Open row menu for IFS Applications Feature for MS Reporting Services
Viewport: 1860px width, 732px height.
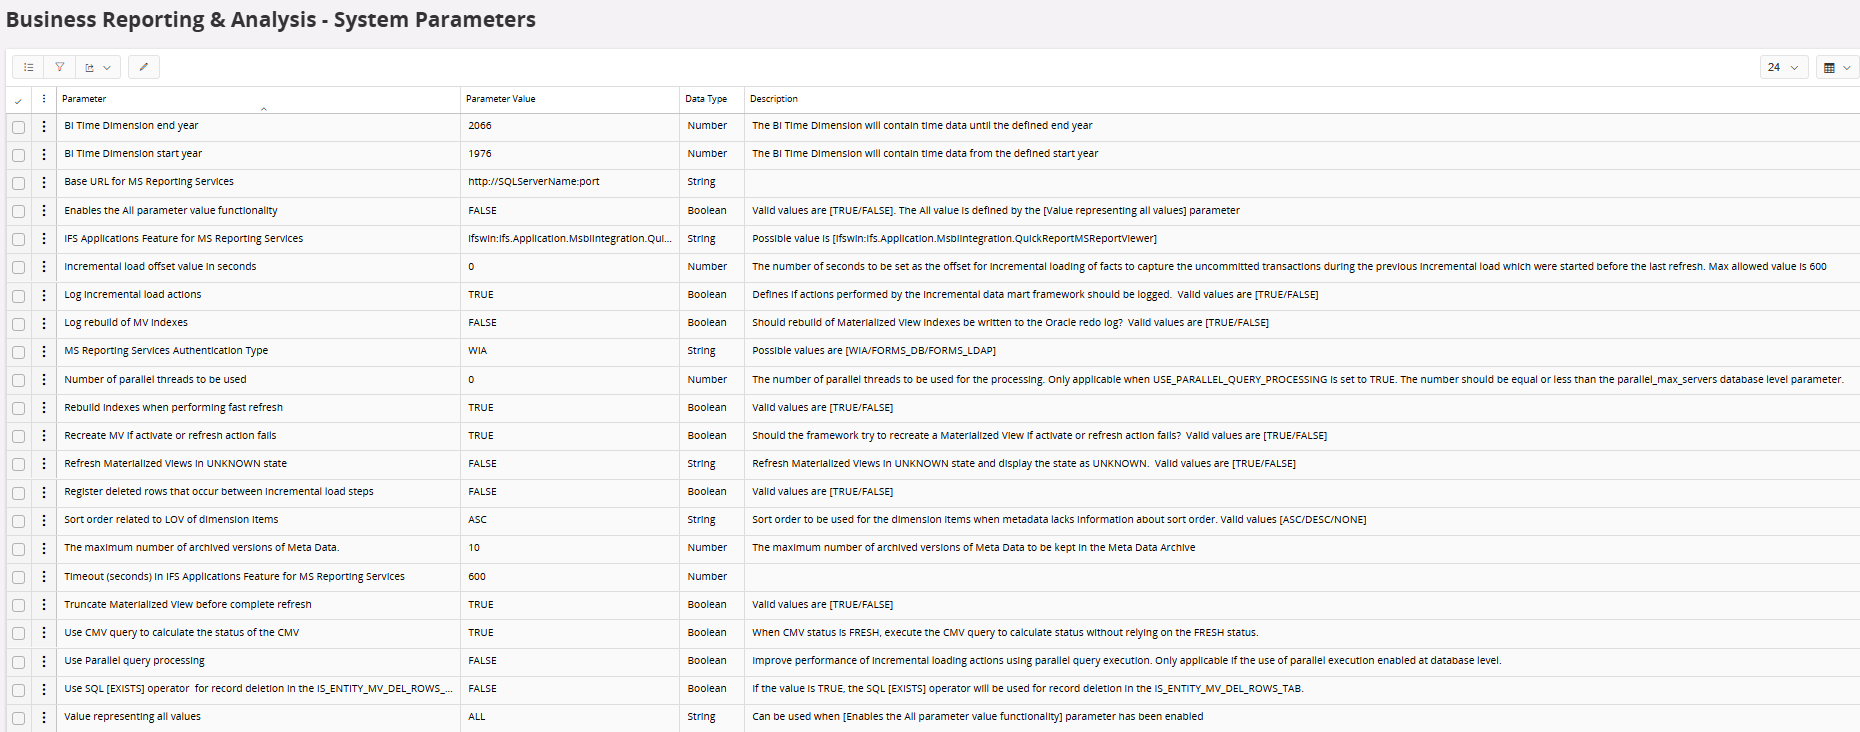pos(44,238)
